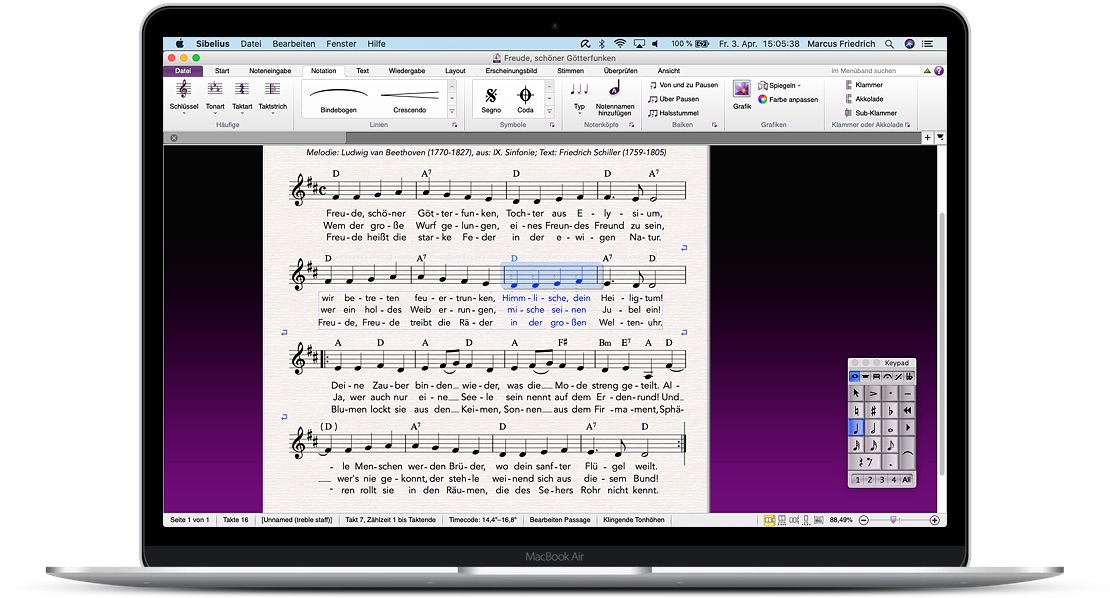Add an Akkolade brace
Screen dimensions: 1110x598
pyautogui.click(x=864, y=99)
